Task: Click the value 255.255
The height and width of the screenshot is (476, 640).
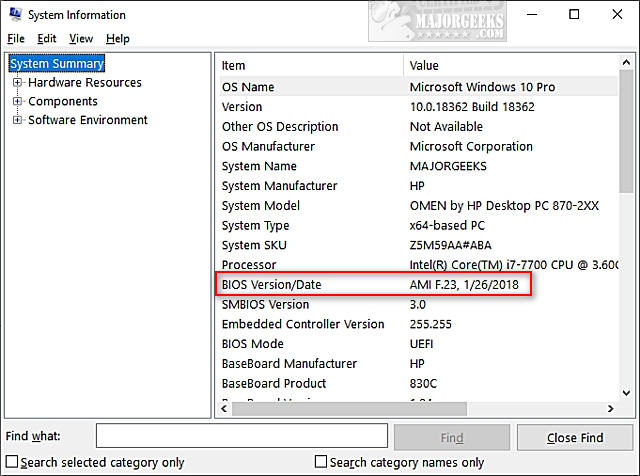Action: (431, 324)
